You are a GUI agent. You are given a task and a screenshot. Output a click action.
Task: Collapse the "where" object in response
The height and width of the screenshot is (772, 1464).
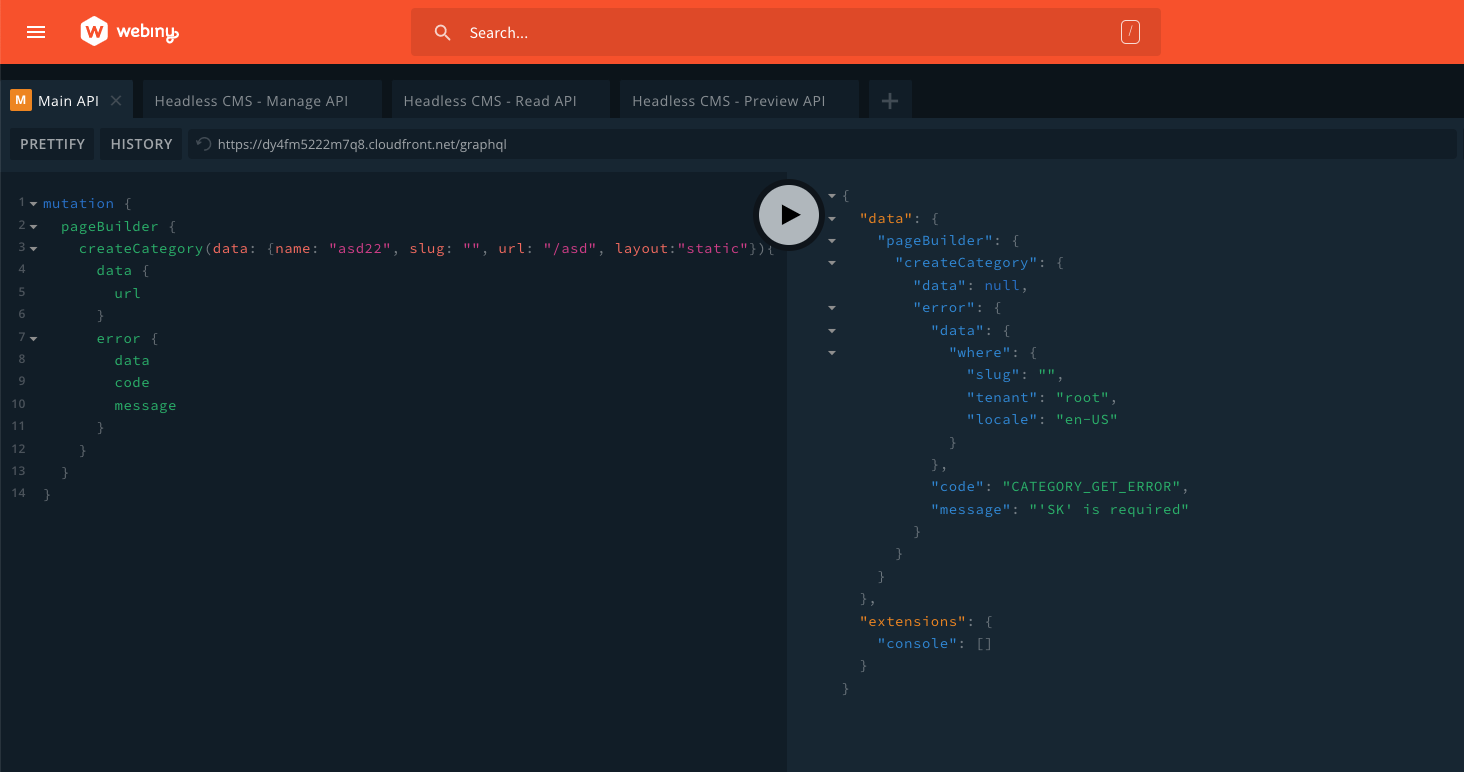click(832, 352)
